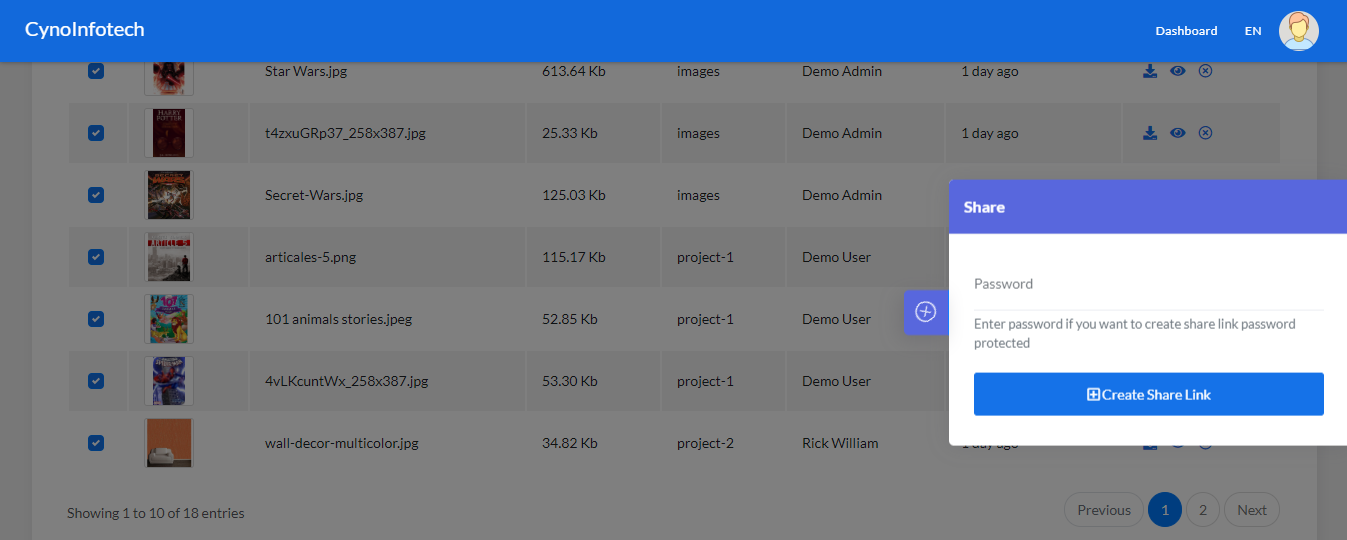1347x540 pixels.
Task: Click the wall-decor-multicolor.jpg file name
Action: (341, 443)
